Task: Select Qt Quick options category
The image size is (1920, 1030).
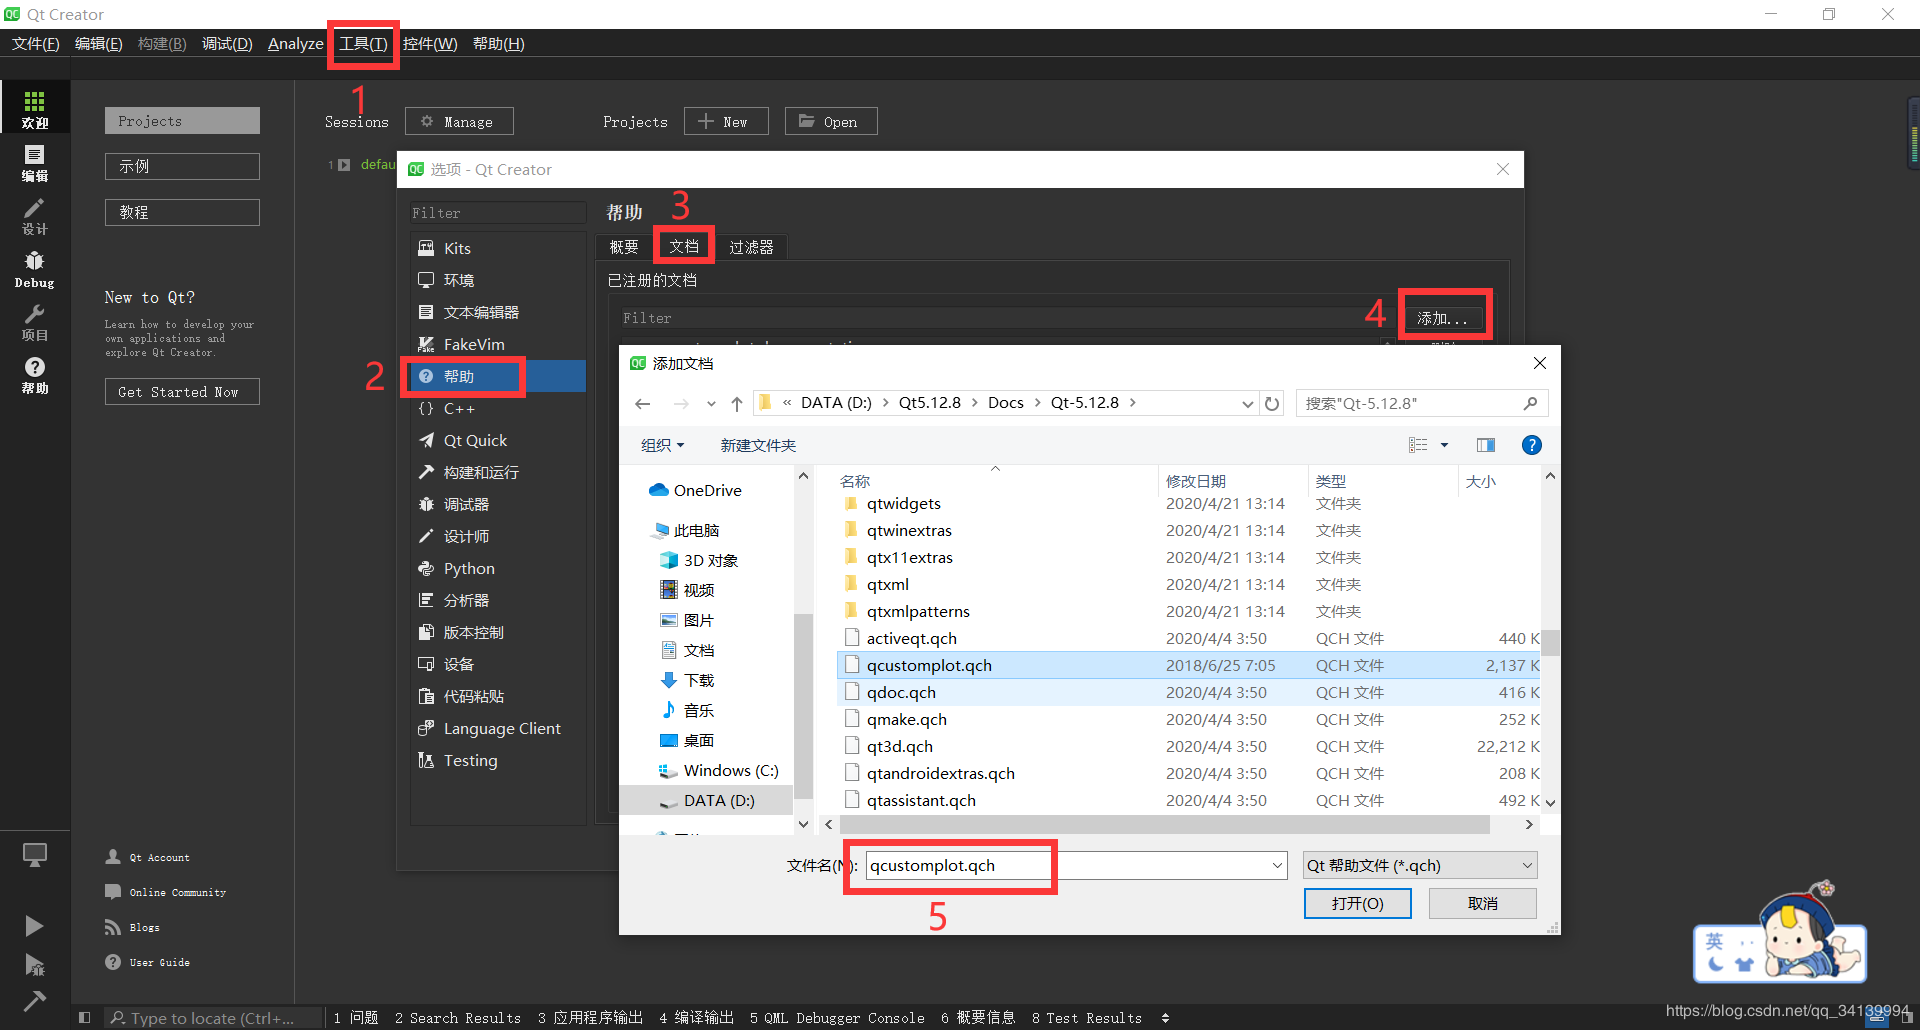Action: pos(498,440)
